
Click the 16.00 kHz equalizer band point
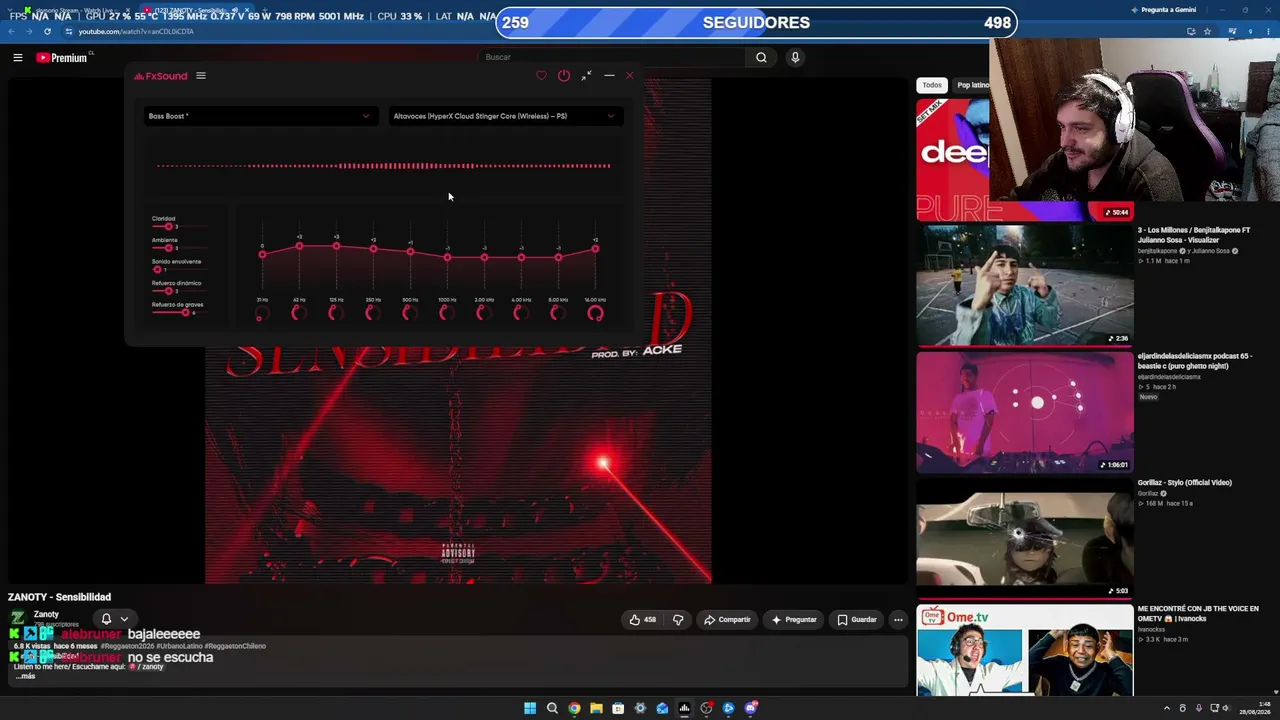point(595,249)
